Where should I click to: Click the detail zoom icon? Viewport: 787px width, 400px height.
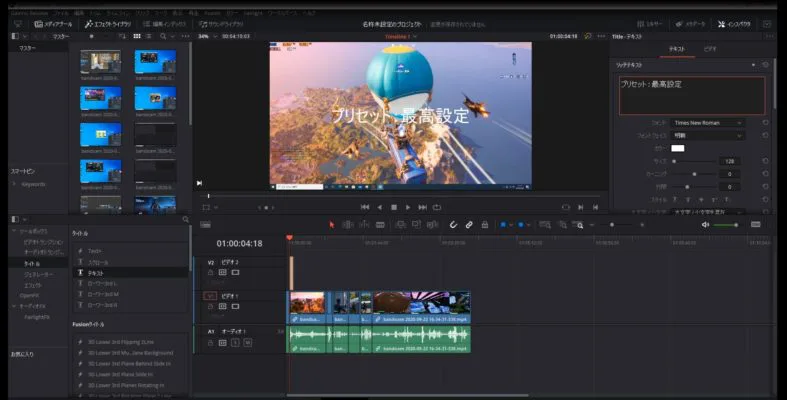click(563, 225)
